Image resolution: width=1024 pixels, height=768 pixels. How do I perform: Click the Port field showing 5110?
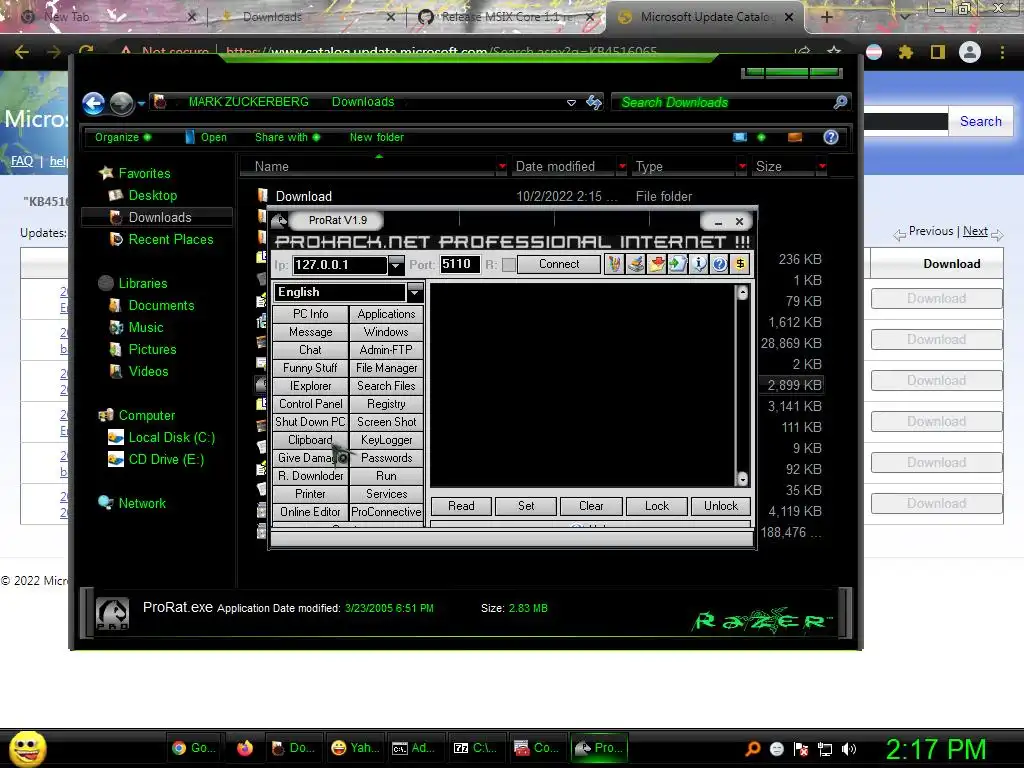point(460,264)
